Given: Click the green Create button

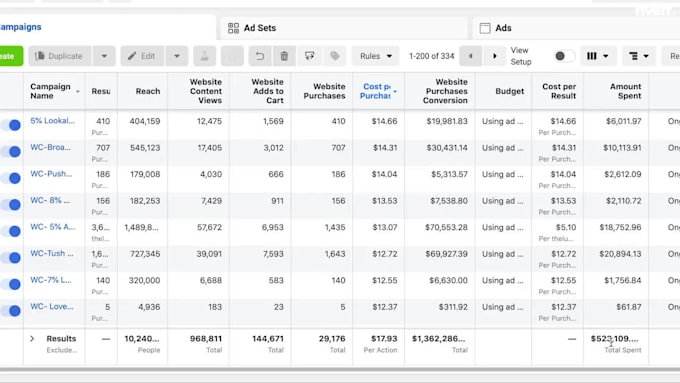Looking at the screenshot, I should pyautogui.click(x=11, y=56).
